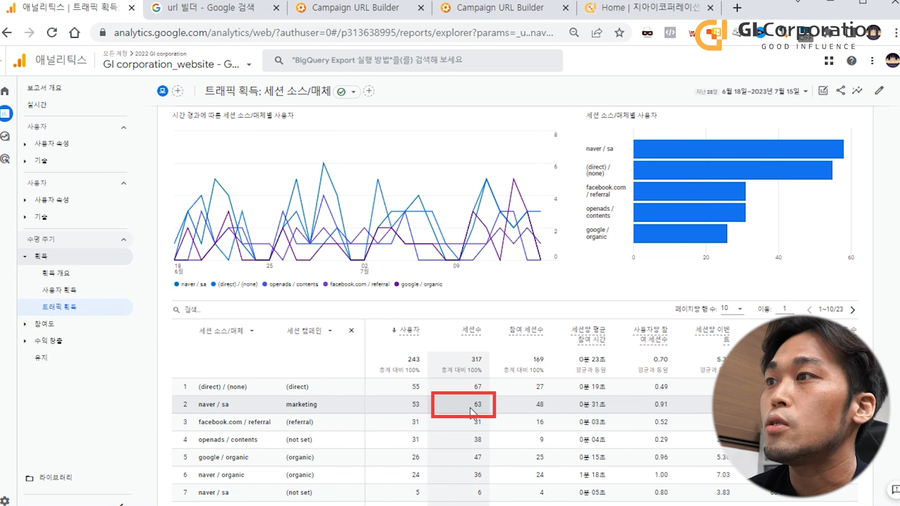Expand 참여도 tree group
Image resolution: width=900 pixels, height=506 pixels.
pos(25,324)
